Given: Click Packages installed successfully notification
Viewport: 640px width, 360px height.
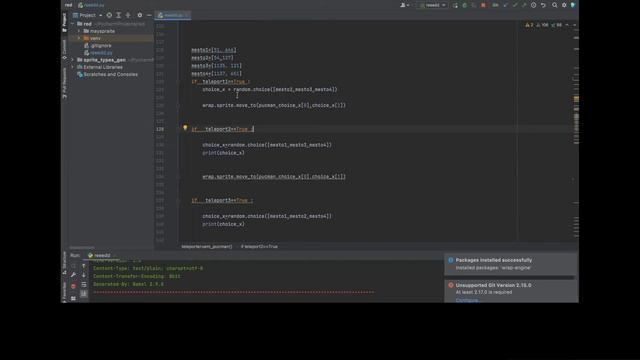Looking at the screenshot, I should [x=510, y=264].
